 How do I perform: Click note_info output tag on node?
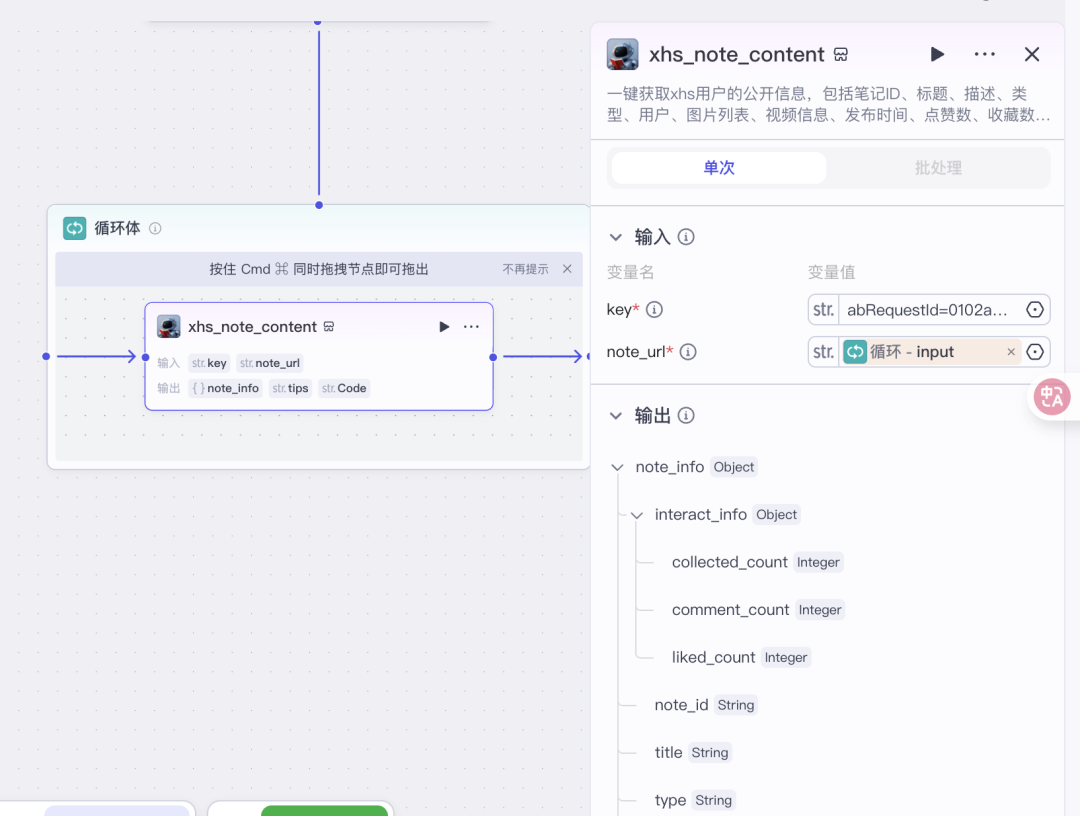coord(225,388)
